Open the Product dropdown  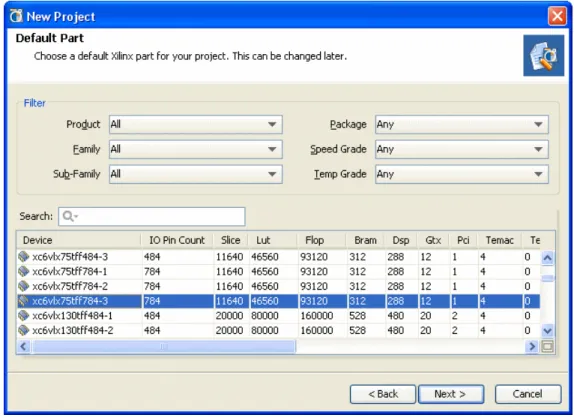click(195, 124)
